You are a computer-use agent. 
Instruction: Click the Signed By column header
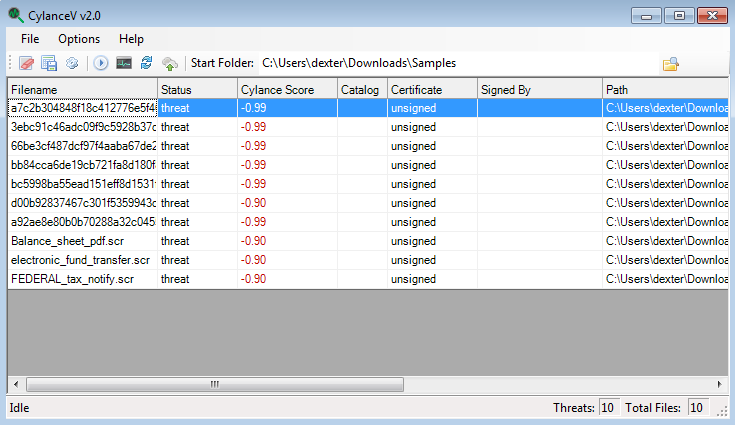(540, 89)
